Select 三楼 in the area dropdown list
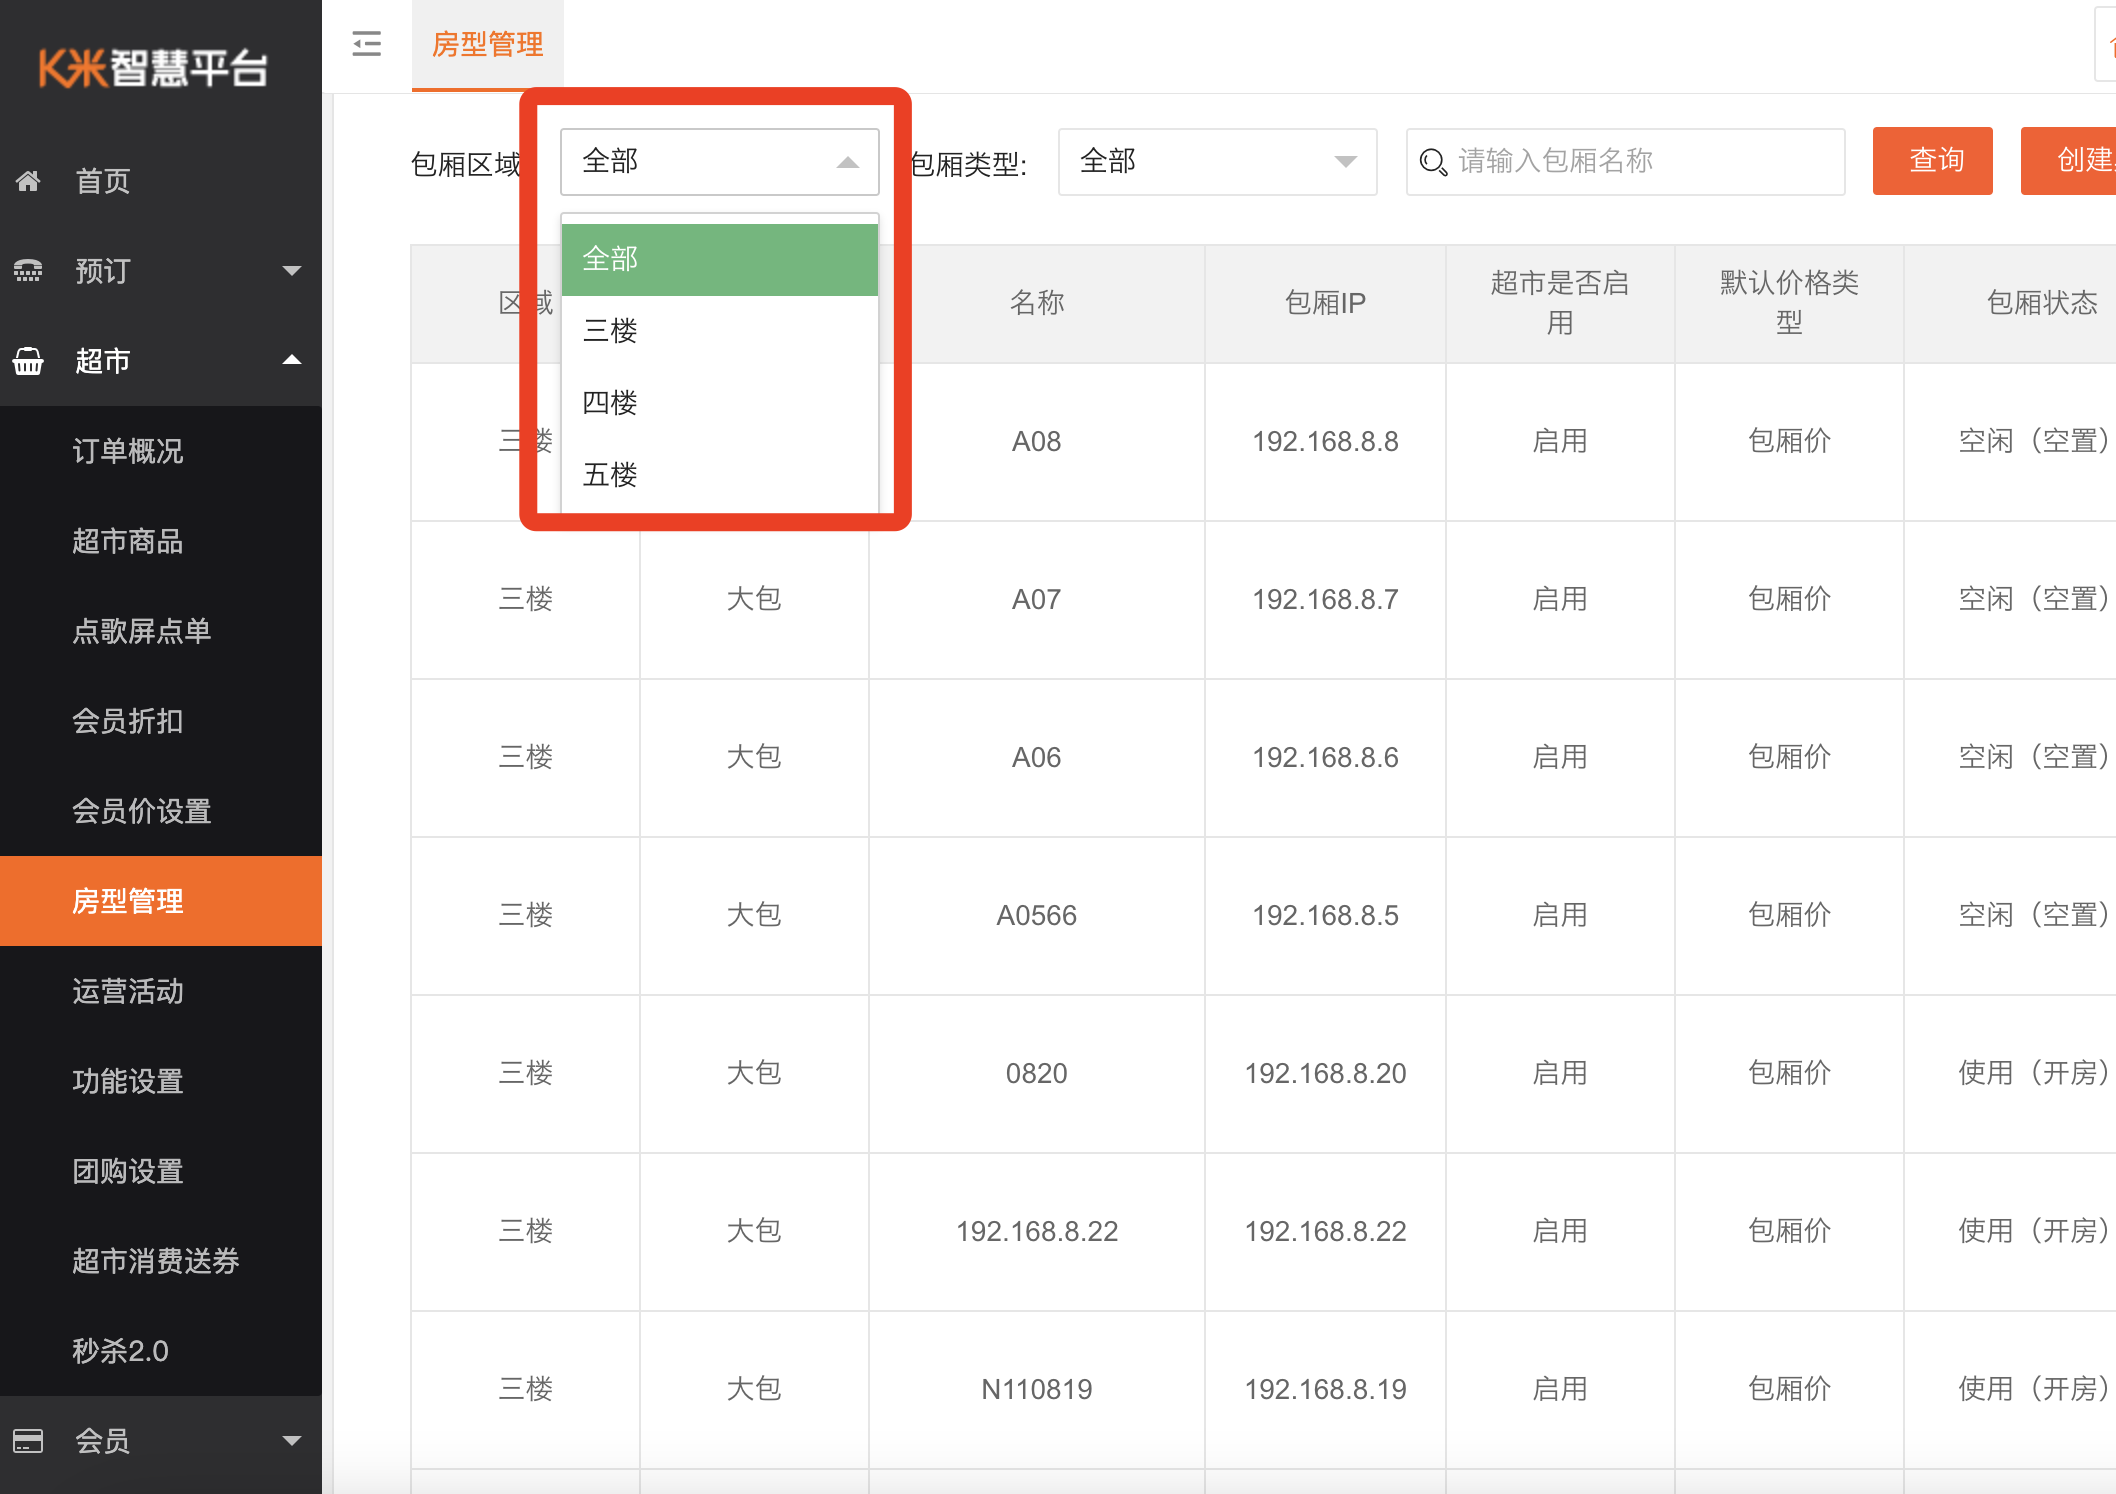Image resolution: width=2116 pixels, height=1494 pixels. pos(720,331)
